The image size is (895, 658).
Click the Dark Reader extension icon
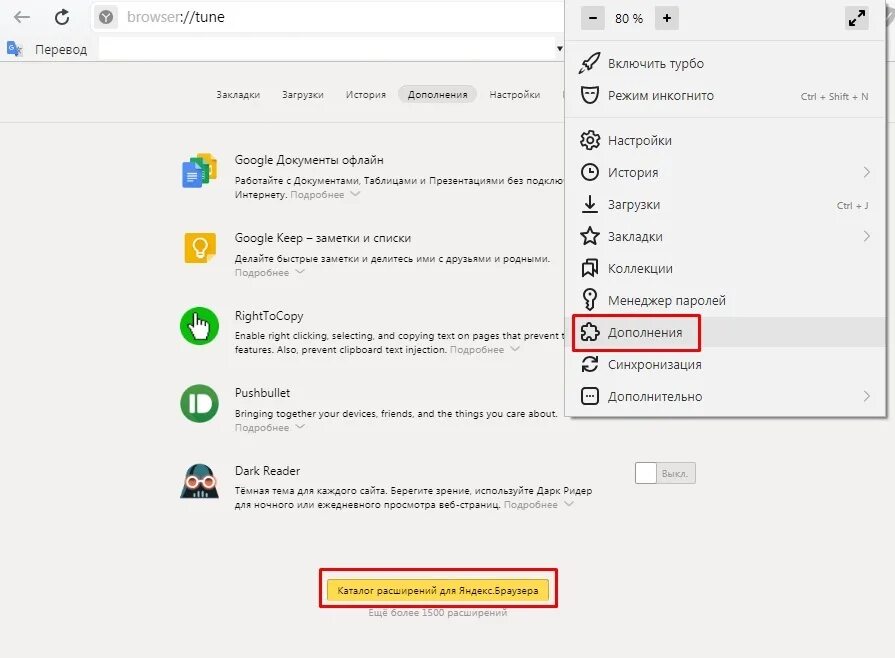pyautogui.click(x=199, y=481)
